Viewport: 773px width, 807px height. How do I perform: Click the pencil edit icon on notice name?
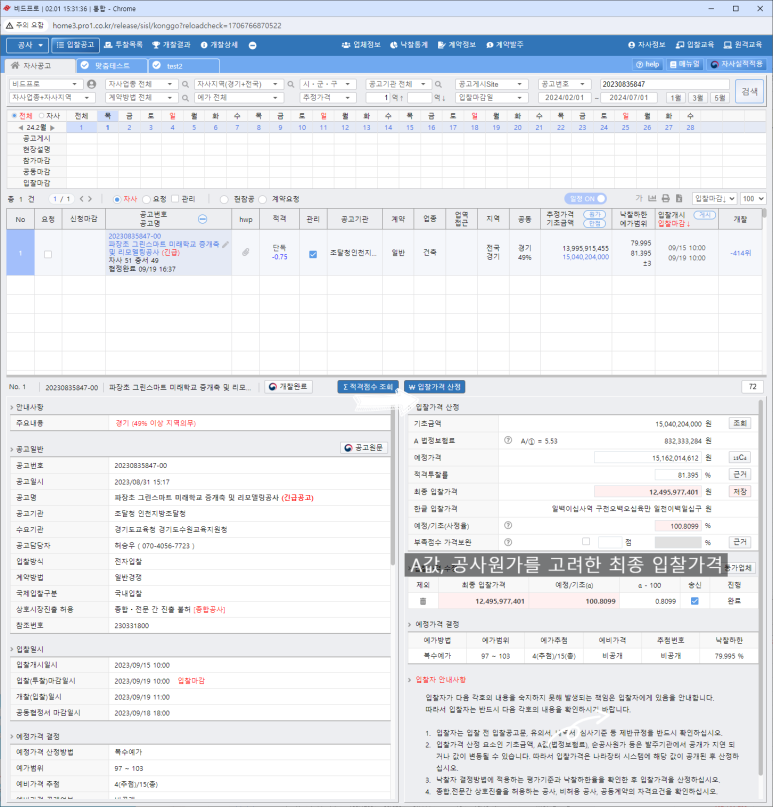pyautogui.click(x=225, y=244)
